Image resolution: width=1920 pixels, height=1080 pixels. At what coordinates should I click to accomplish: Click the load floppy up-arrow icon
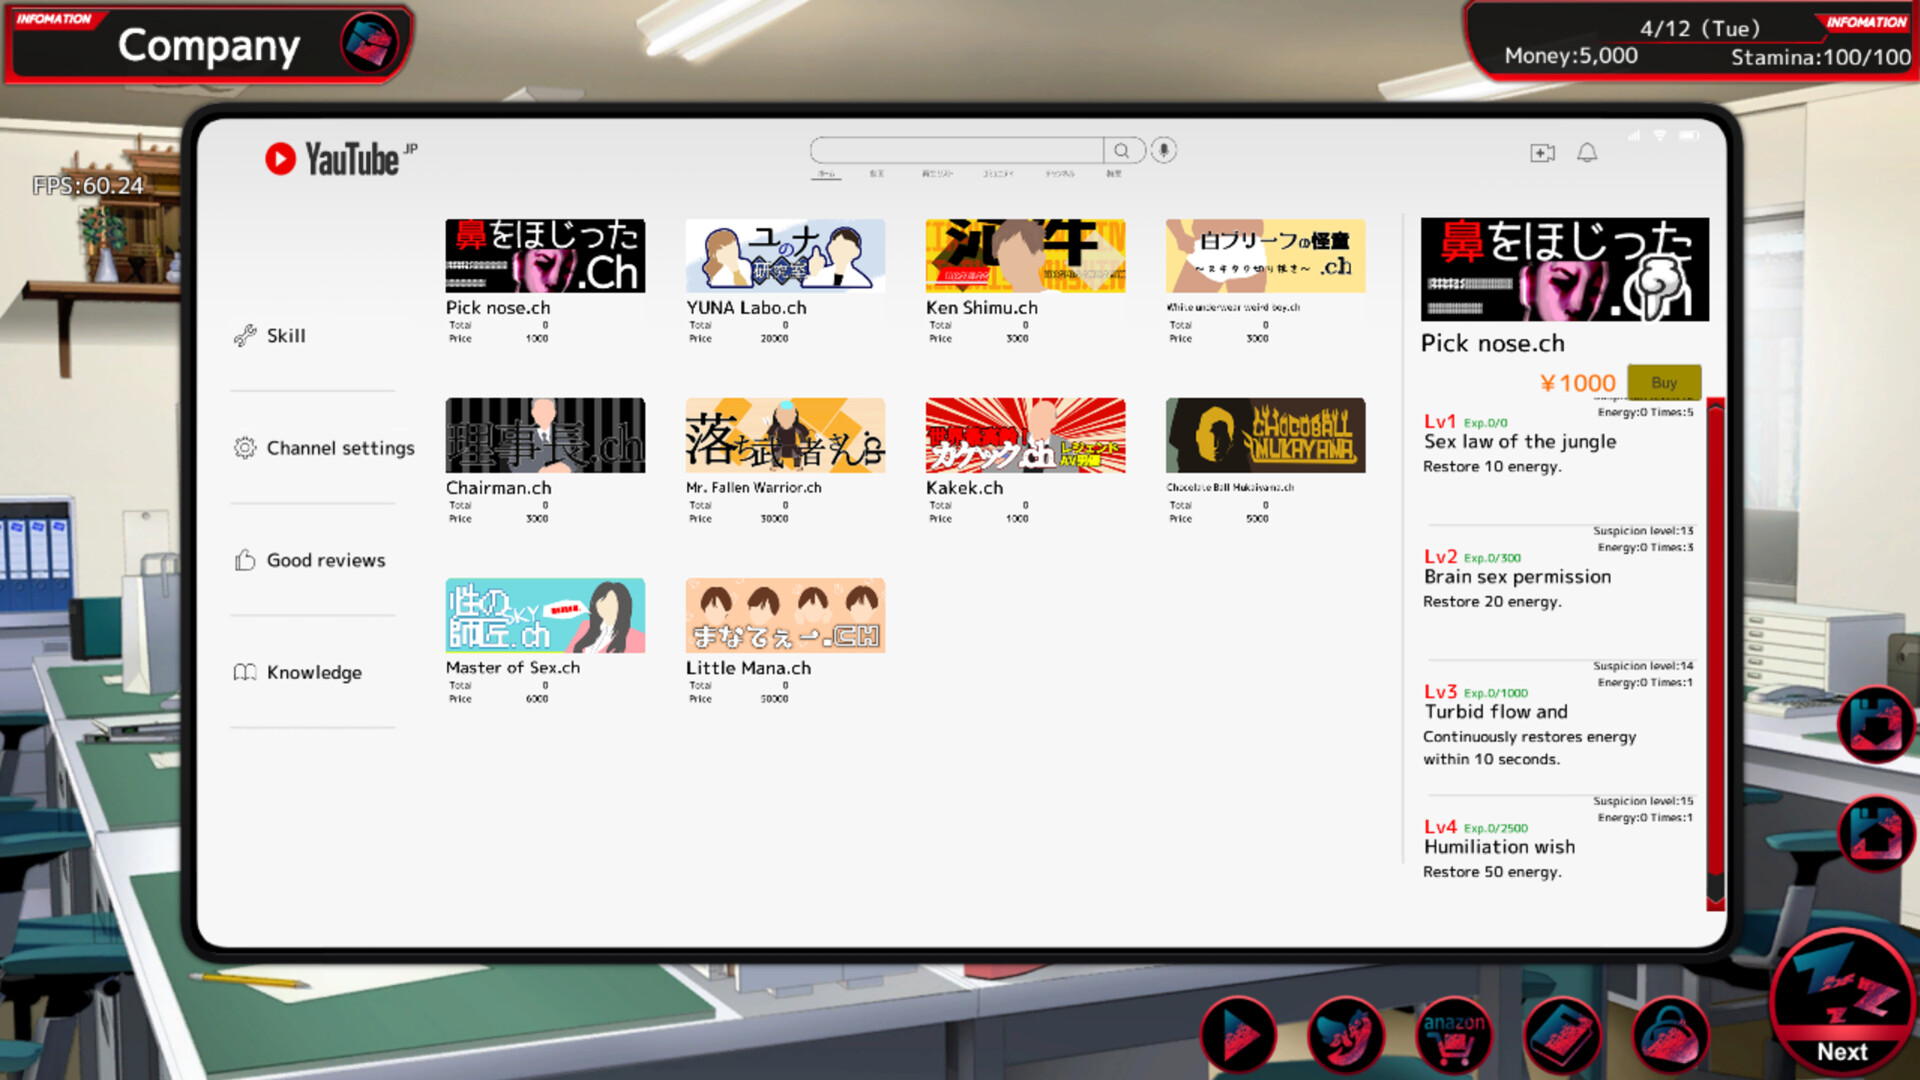[x=1875, y=833]
